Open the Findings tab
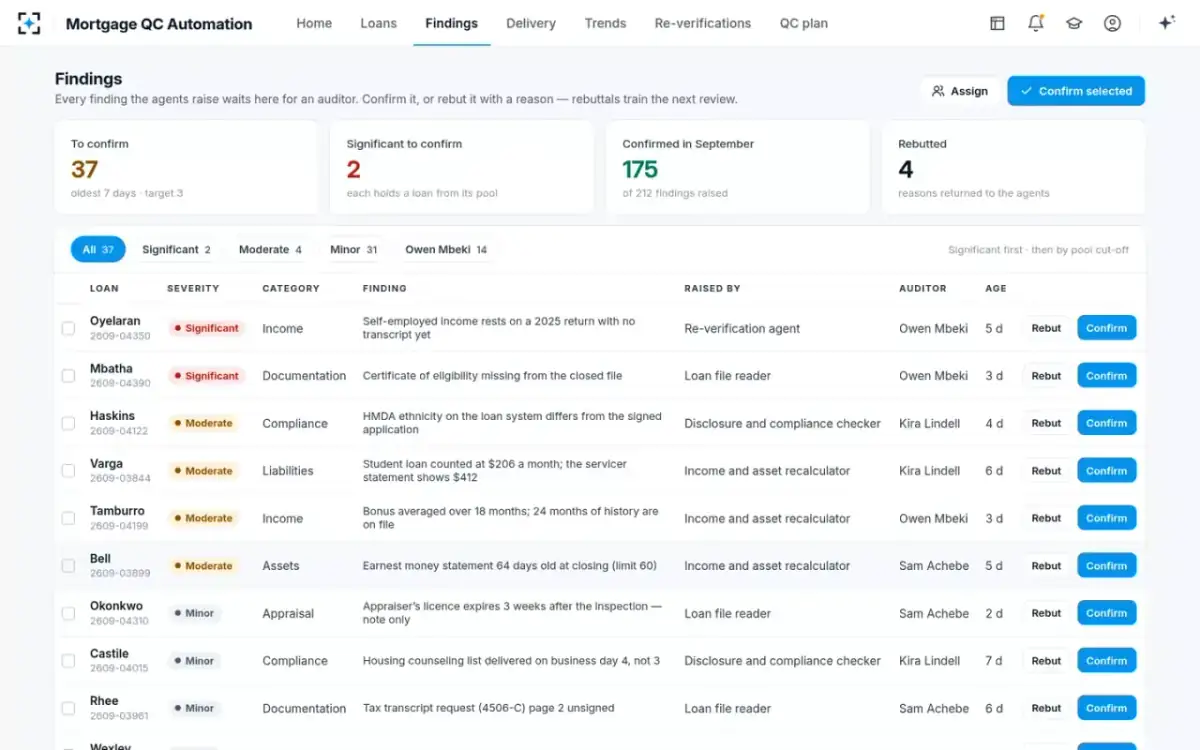Image resolution: width=1200 pixels, height=750 pixels. (451, 23)
